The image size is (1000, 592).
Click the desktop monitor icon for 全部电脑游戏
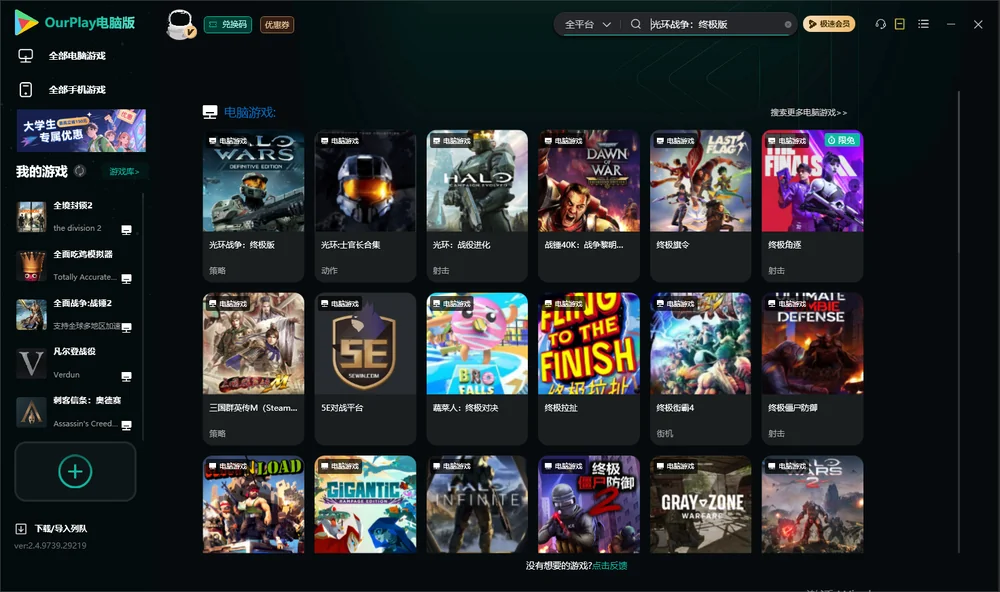26,56
